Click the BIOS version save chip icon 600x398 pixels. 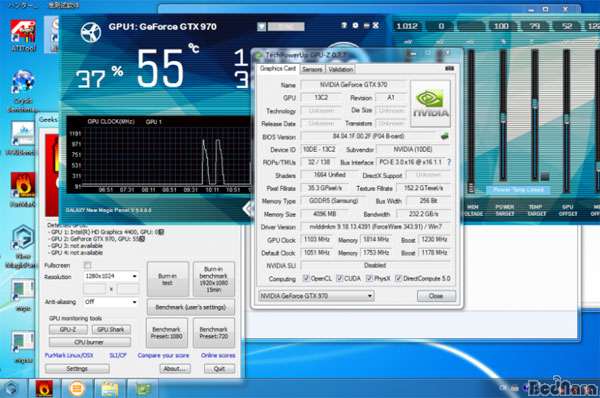(x=444, y=136)
